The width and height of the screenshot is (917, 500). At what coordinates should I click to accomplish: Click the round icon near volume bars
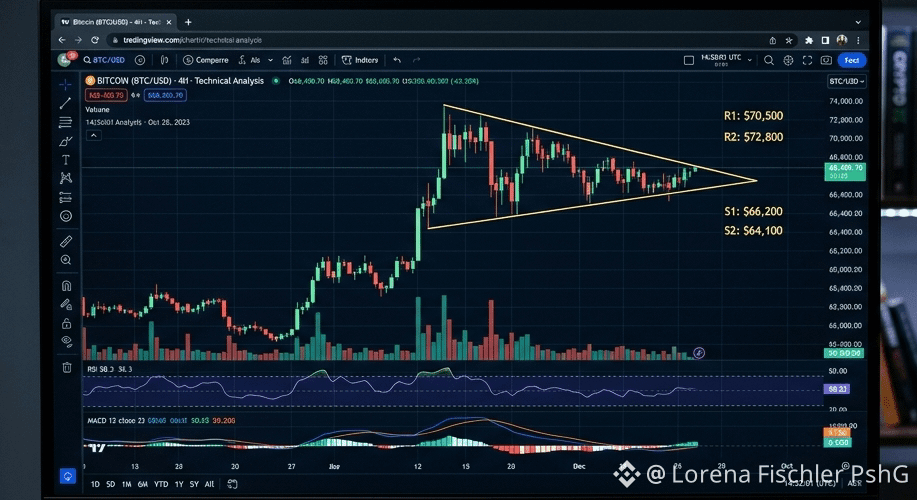699,353
